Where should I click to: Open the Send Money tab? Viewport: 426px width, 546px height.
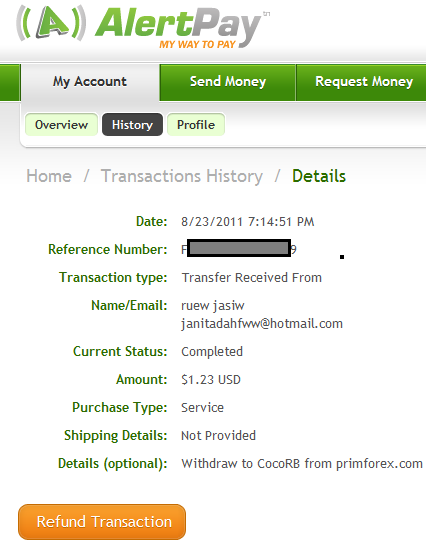tap(228, 82)
